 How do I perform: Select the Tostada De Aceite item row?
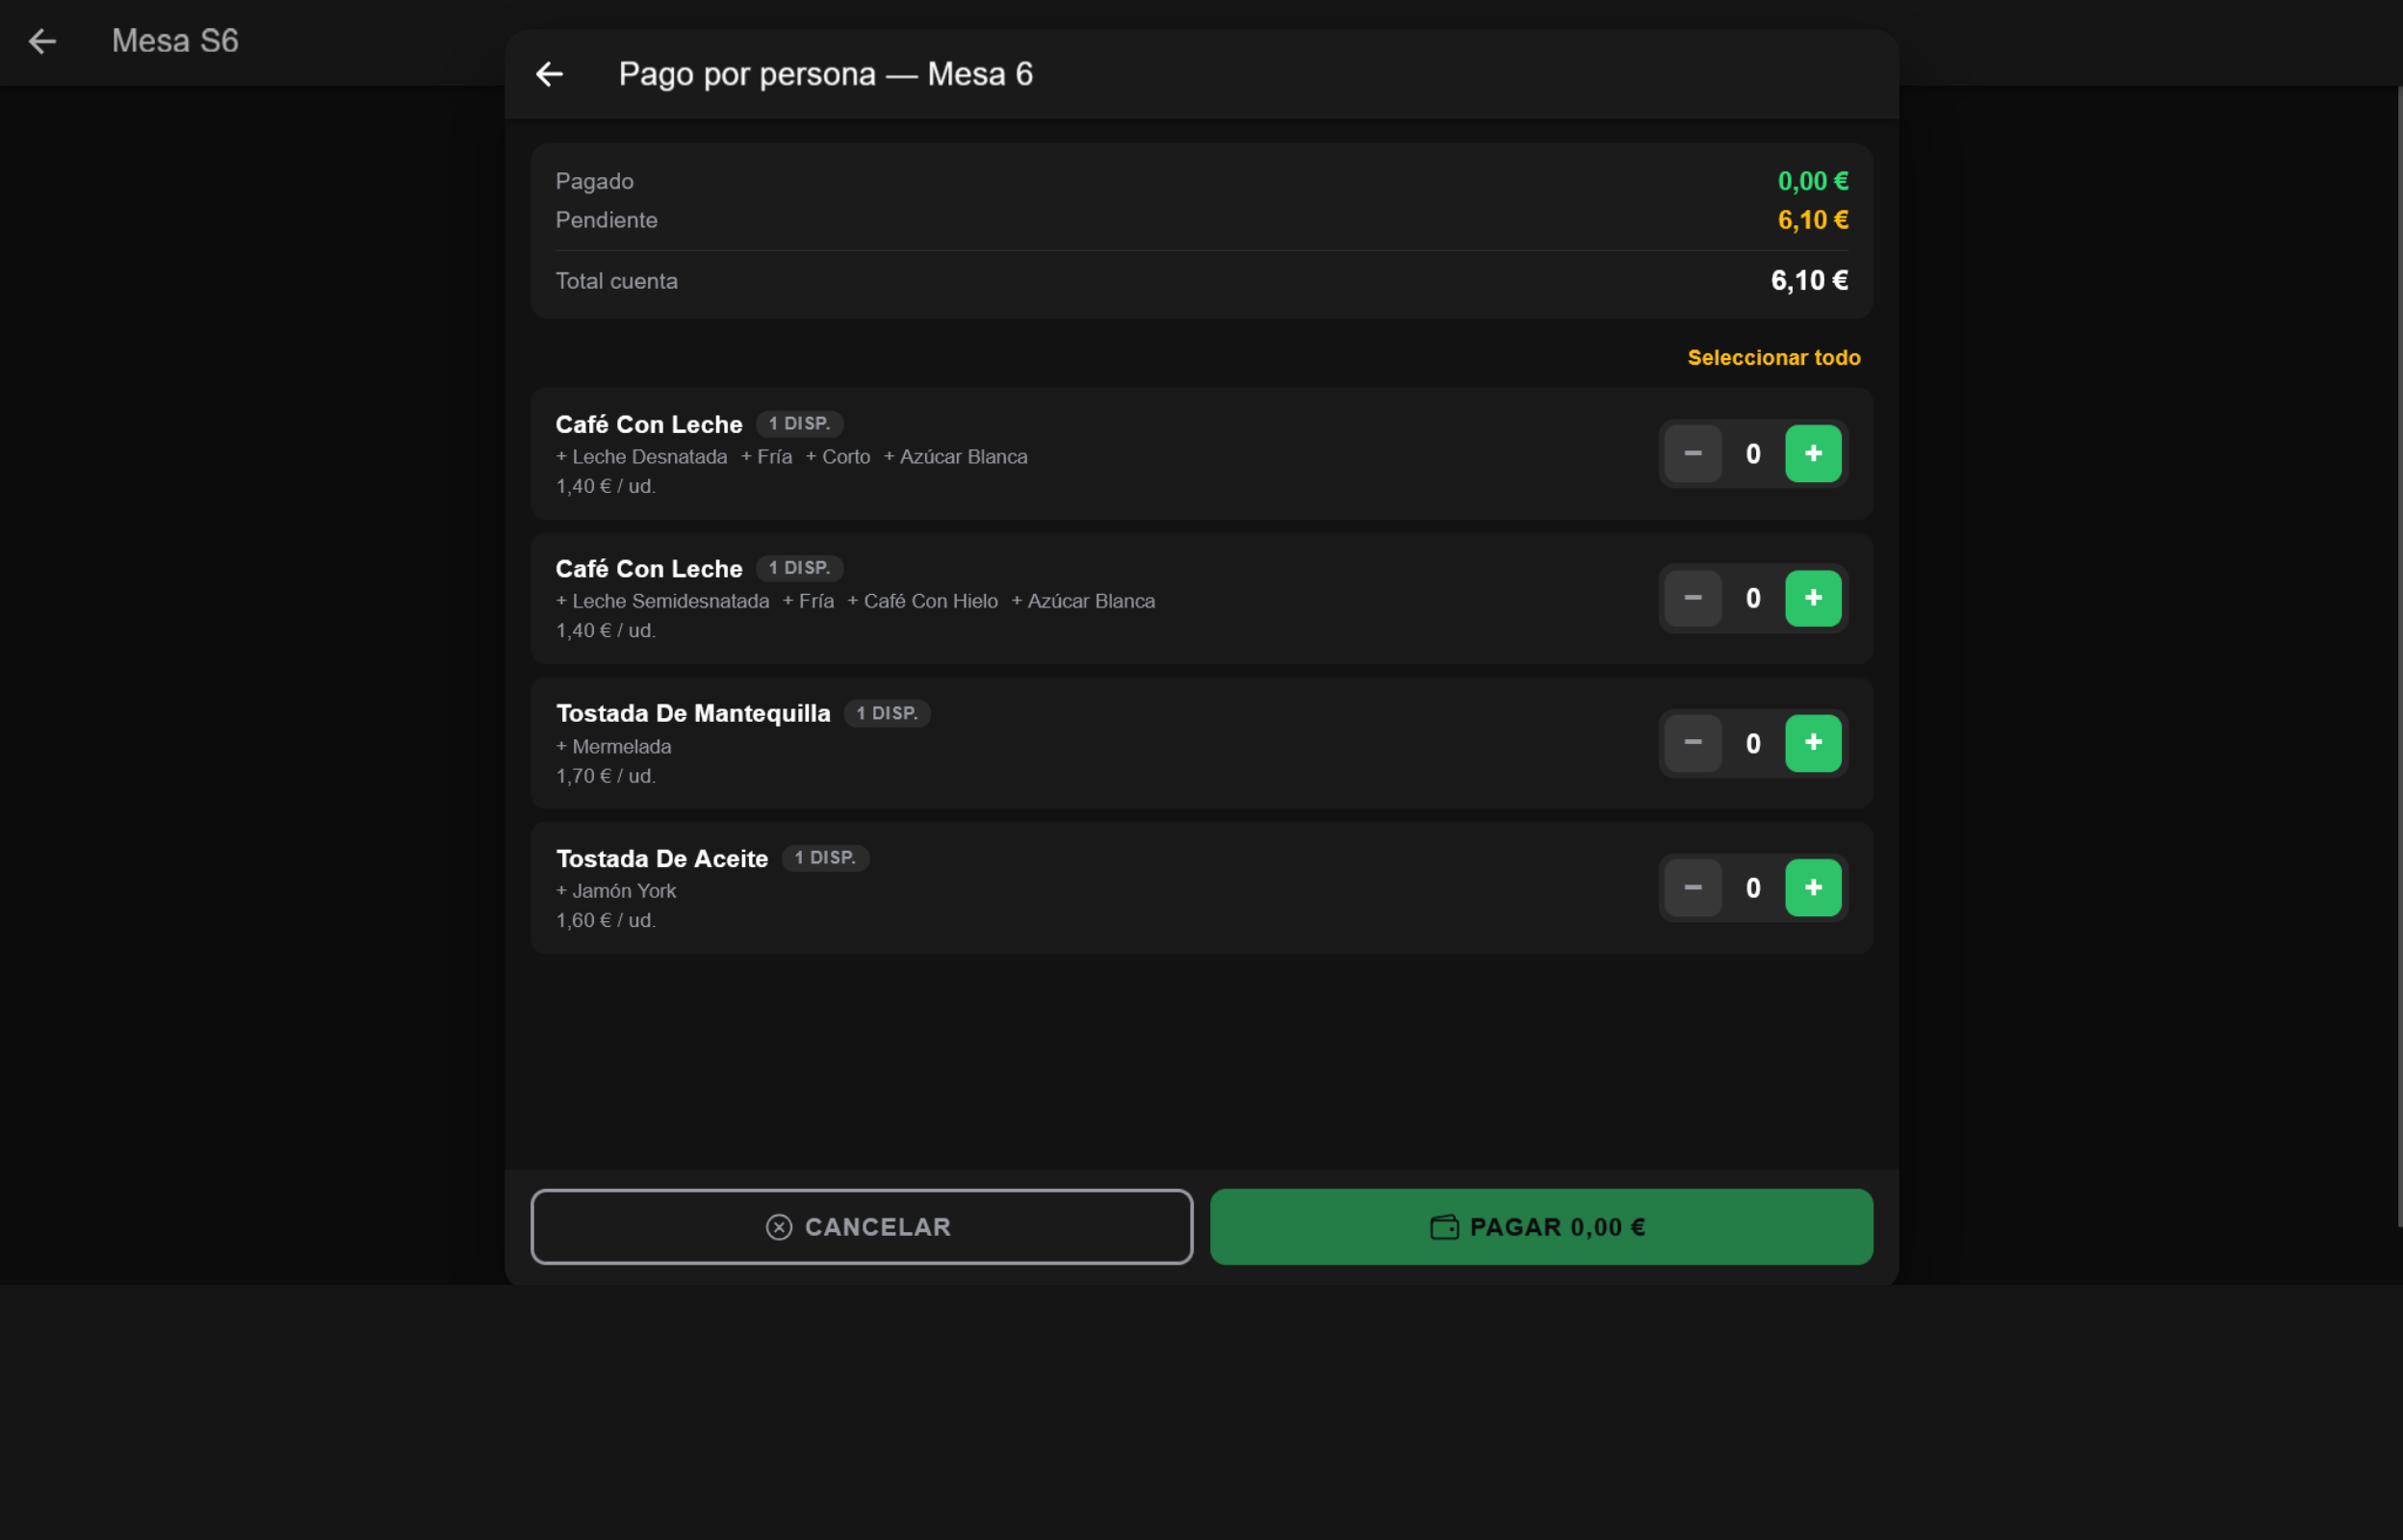click(x=1201, y=888)
